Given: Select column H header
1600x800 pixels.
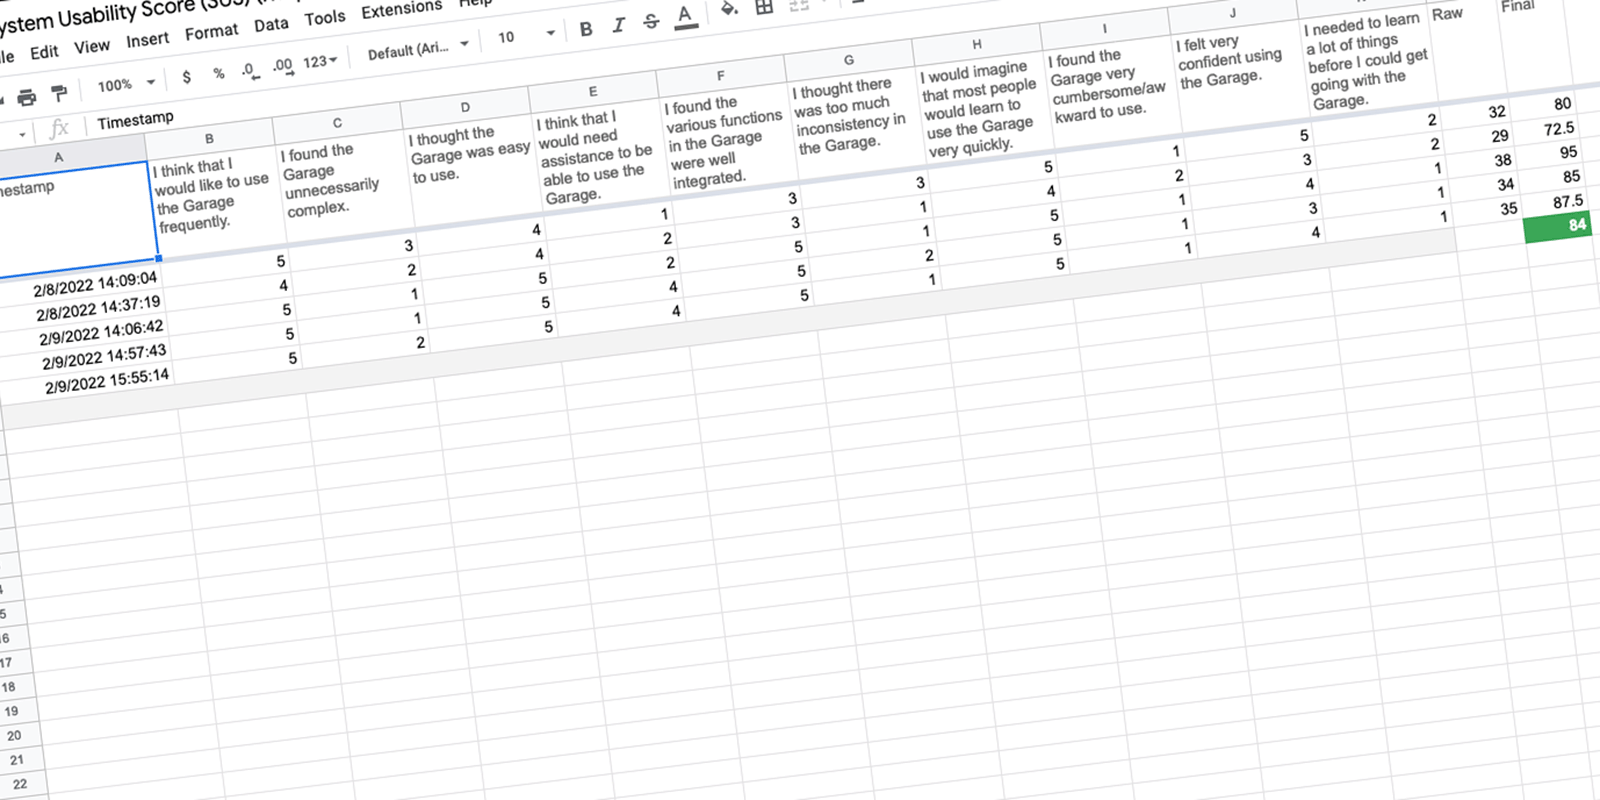Looking at the screenshot, I should pos(977,44).
